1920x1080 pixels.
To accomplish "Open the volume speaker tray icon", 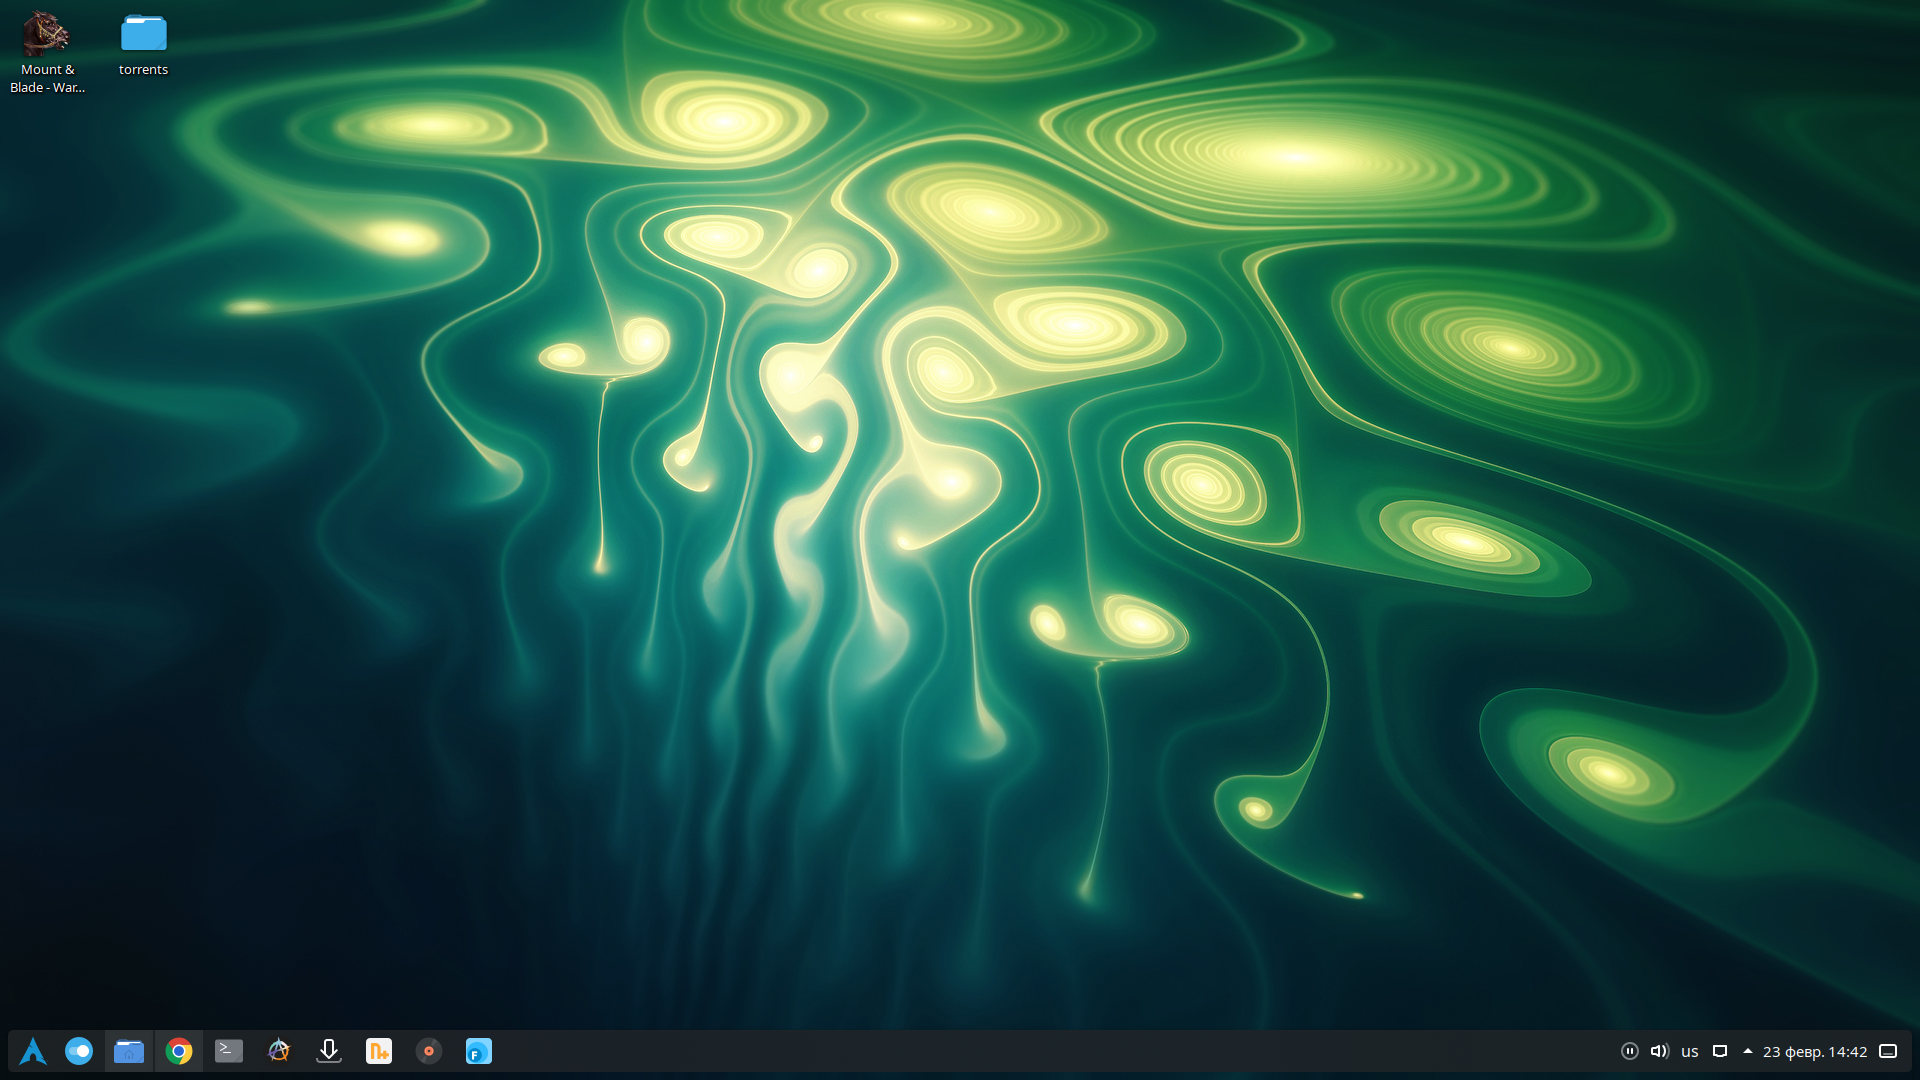I will tap(1659, 1051).
